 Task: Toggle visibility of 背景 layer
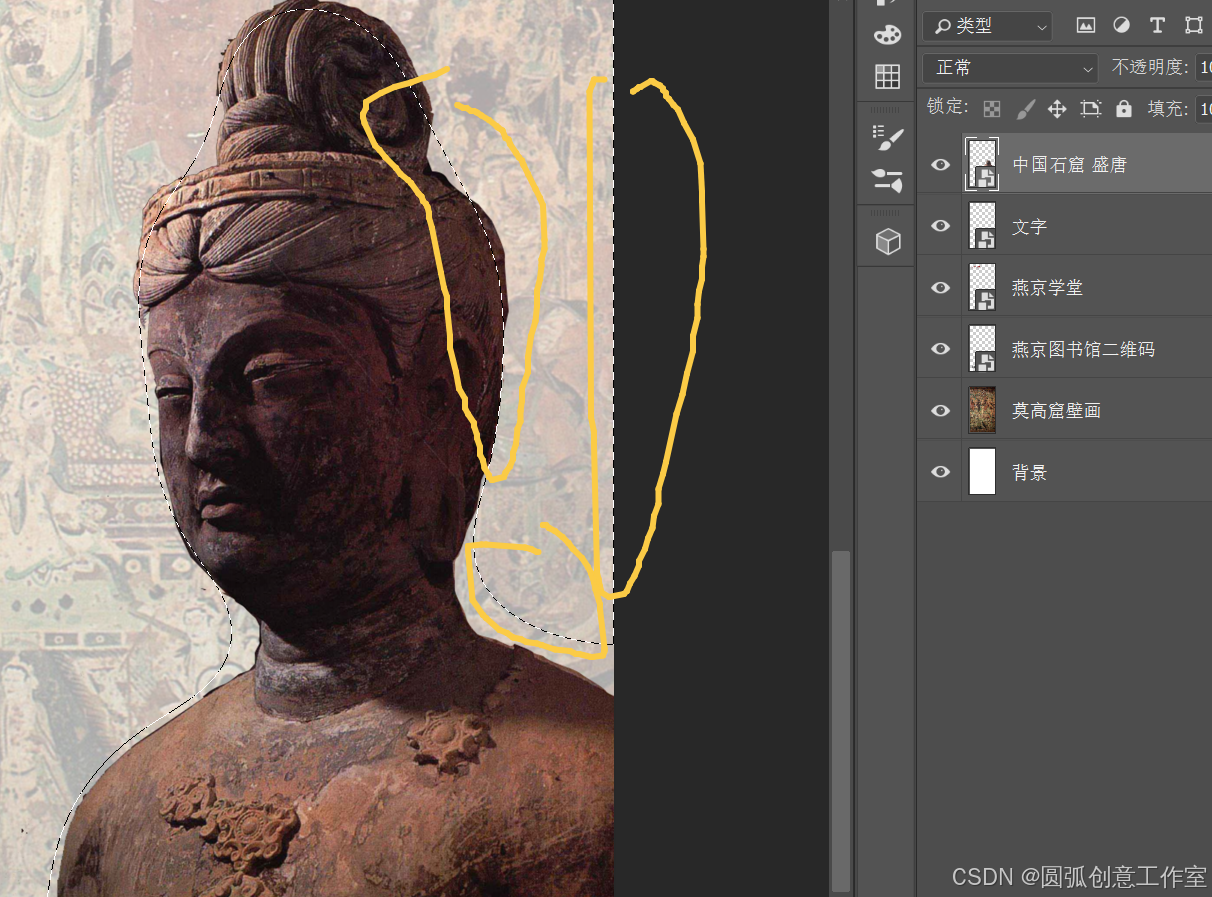[940, 472]
